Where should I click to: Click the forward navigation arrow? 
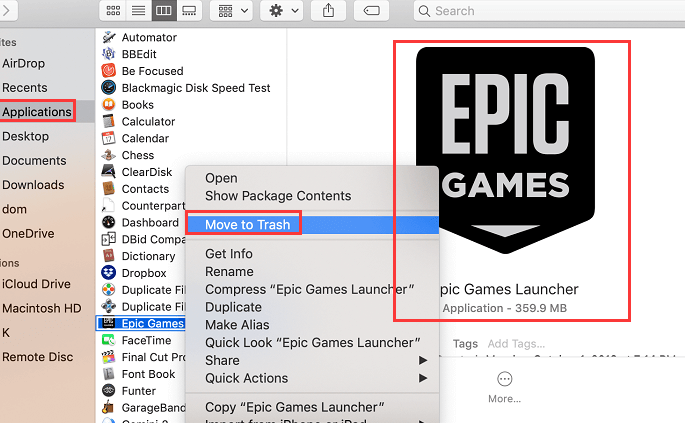[x=6, y=10]
